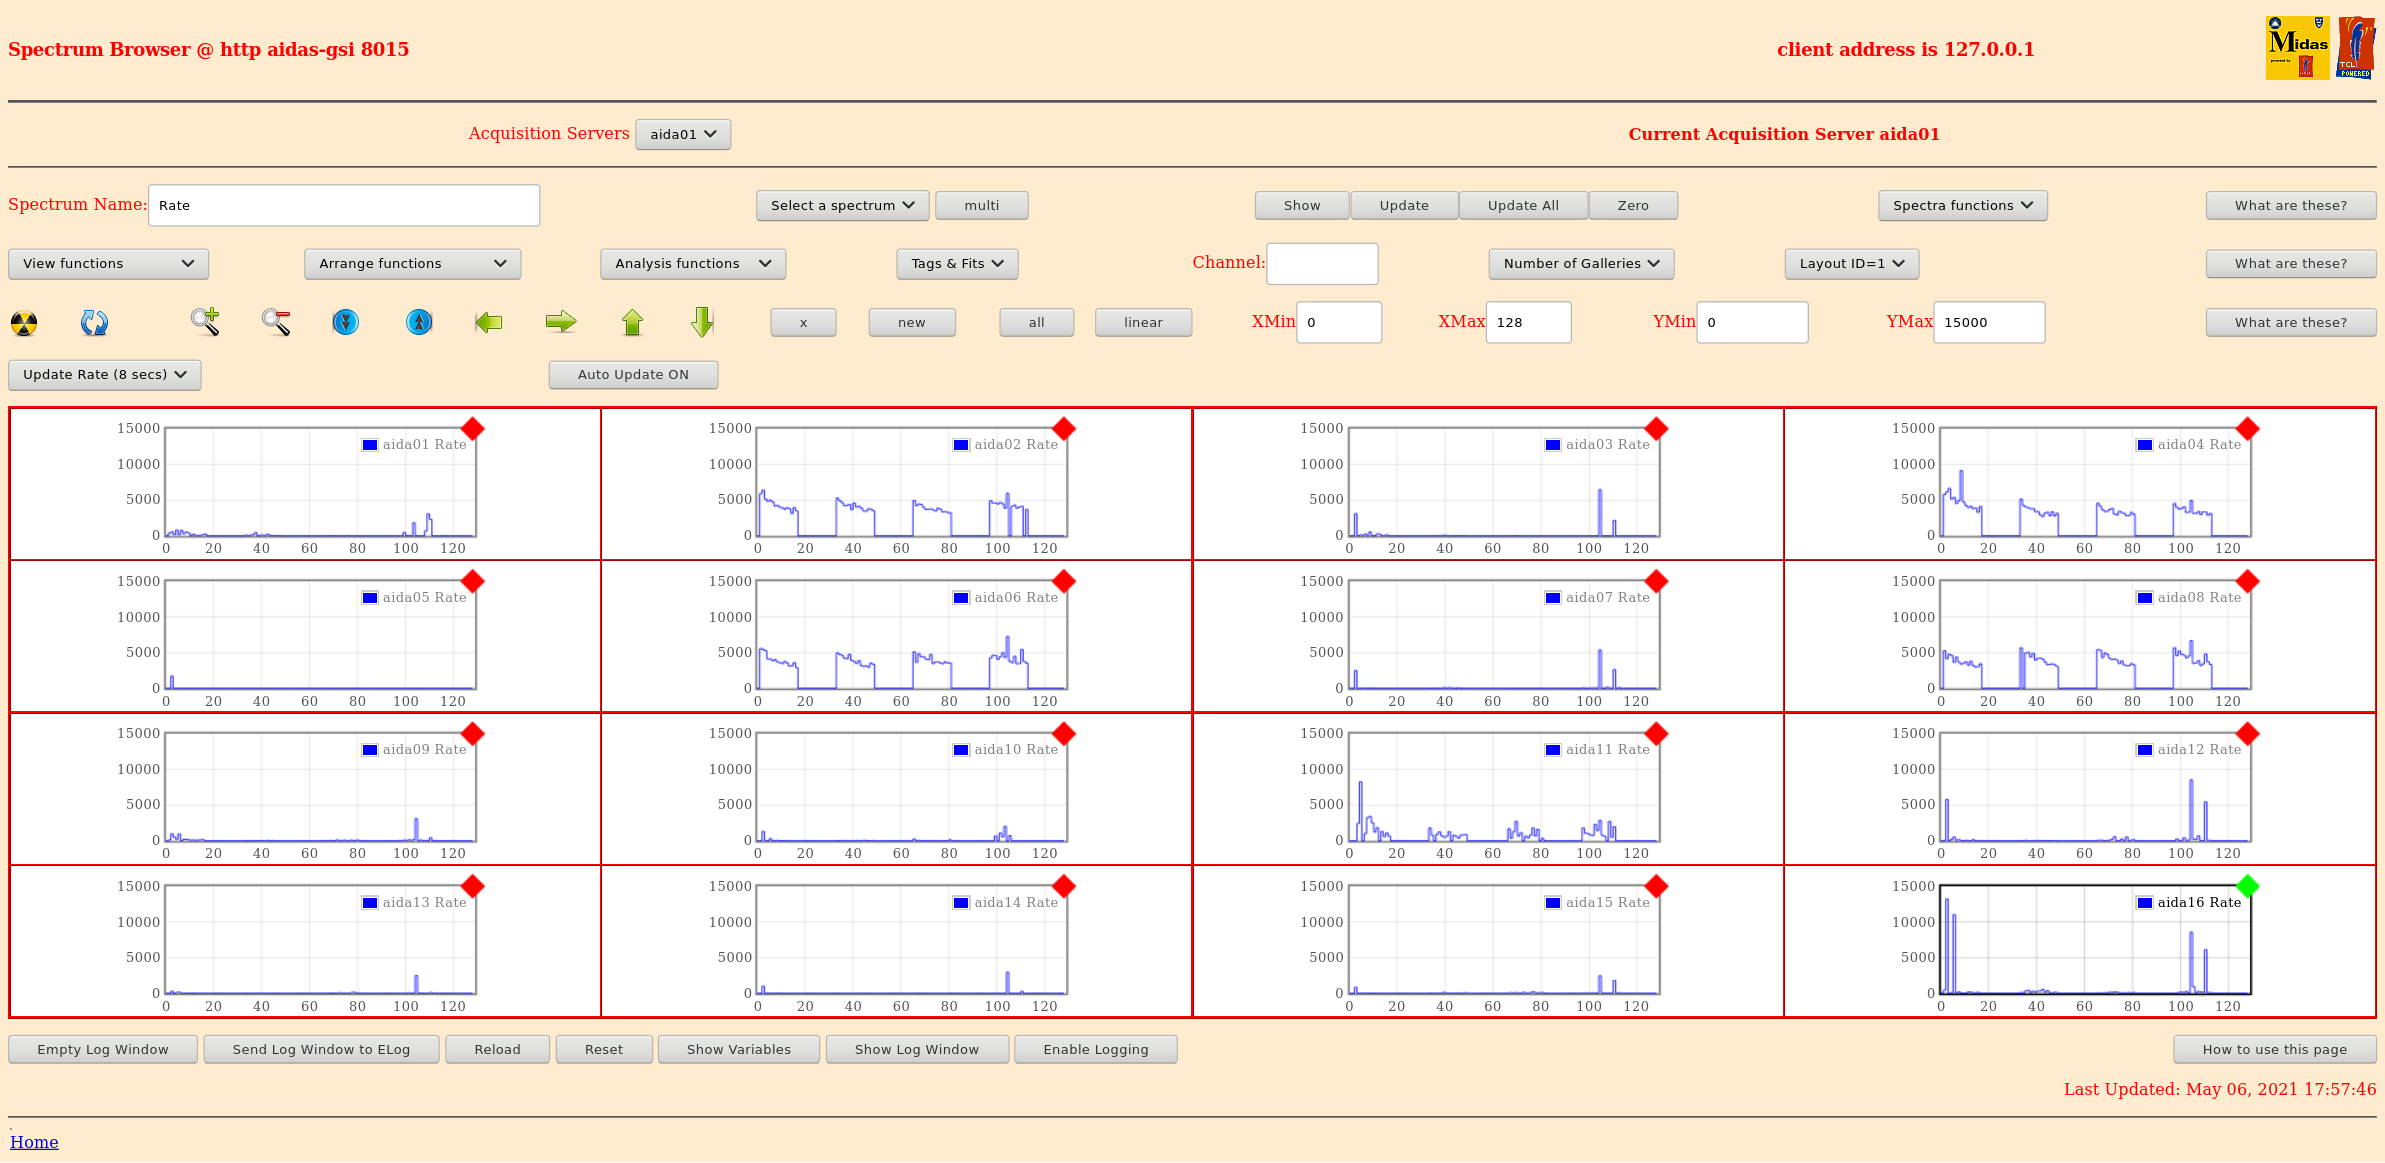This screenshot has height=1163, width=2385.
Task: Open the Analysis functions menu
Action: pyautogui.click(x=693, y=264)
